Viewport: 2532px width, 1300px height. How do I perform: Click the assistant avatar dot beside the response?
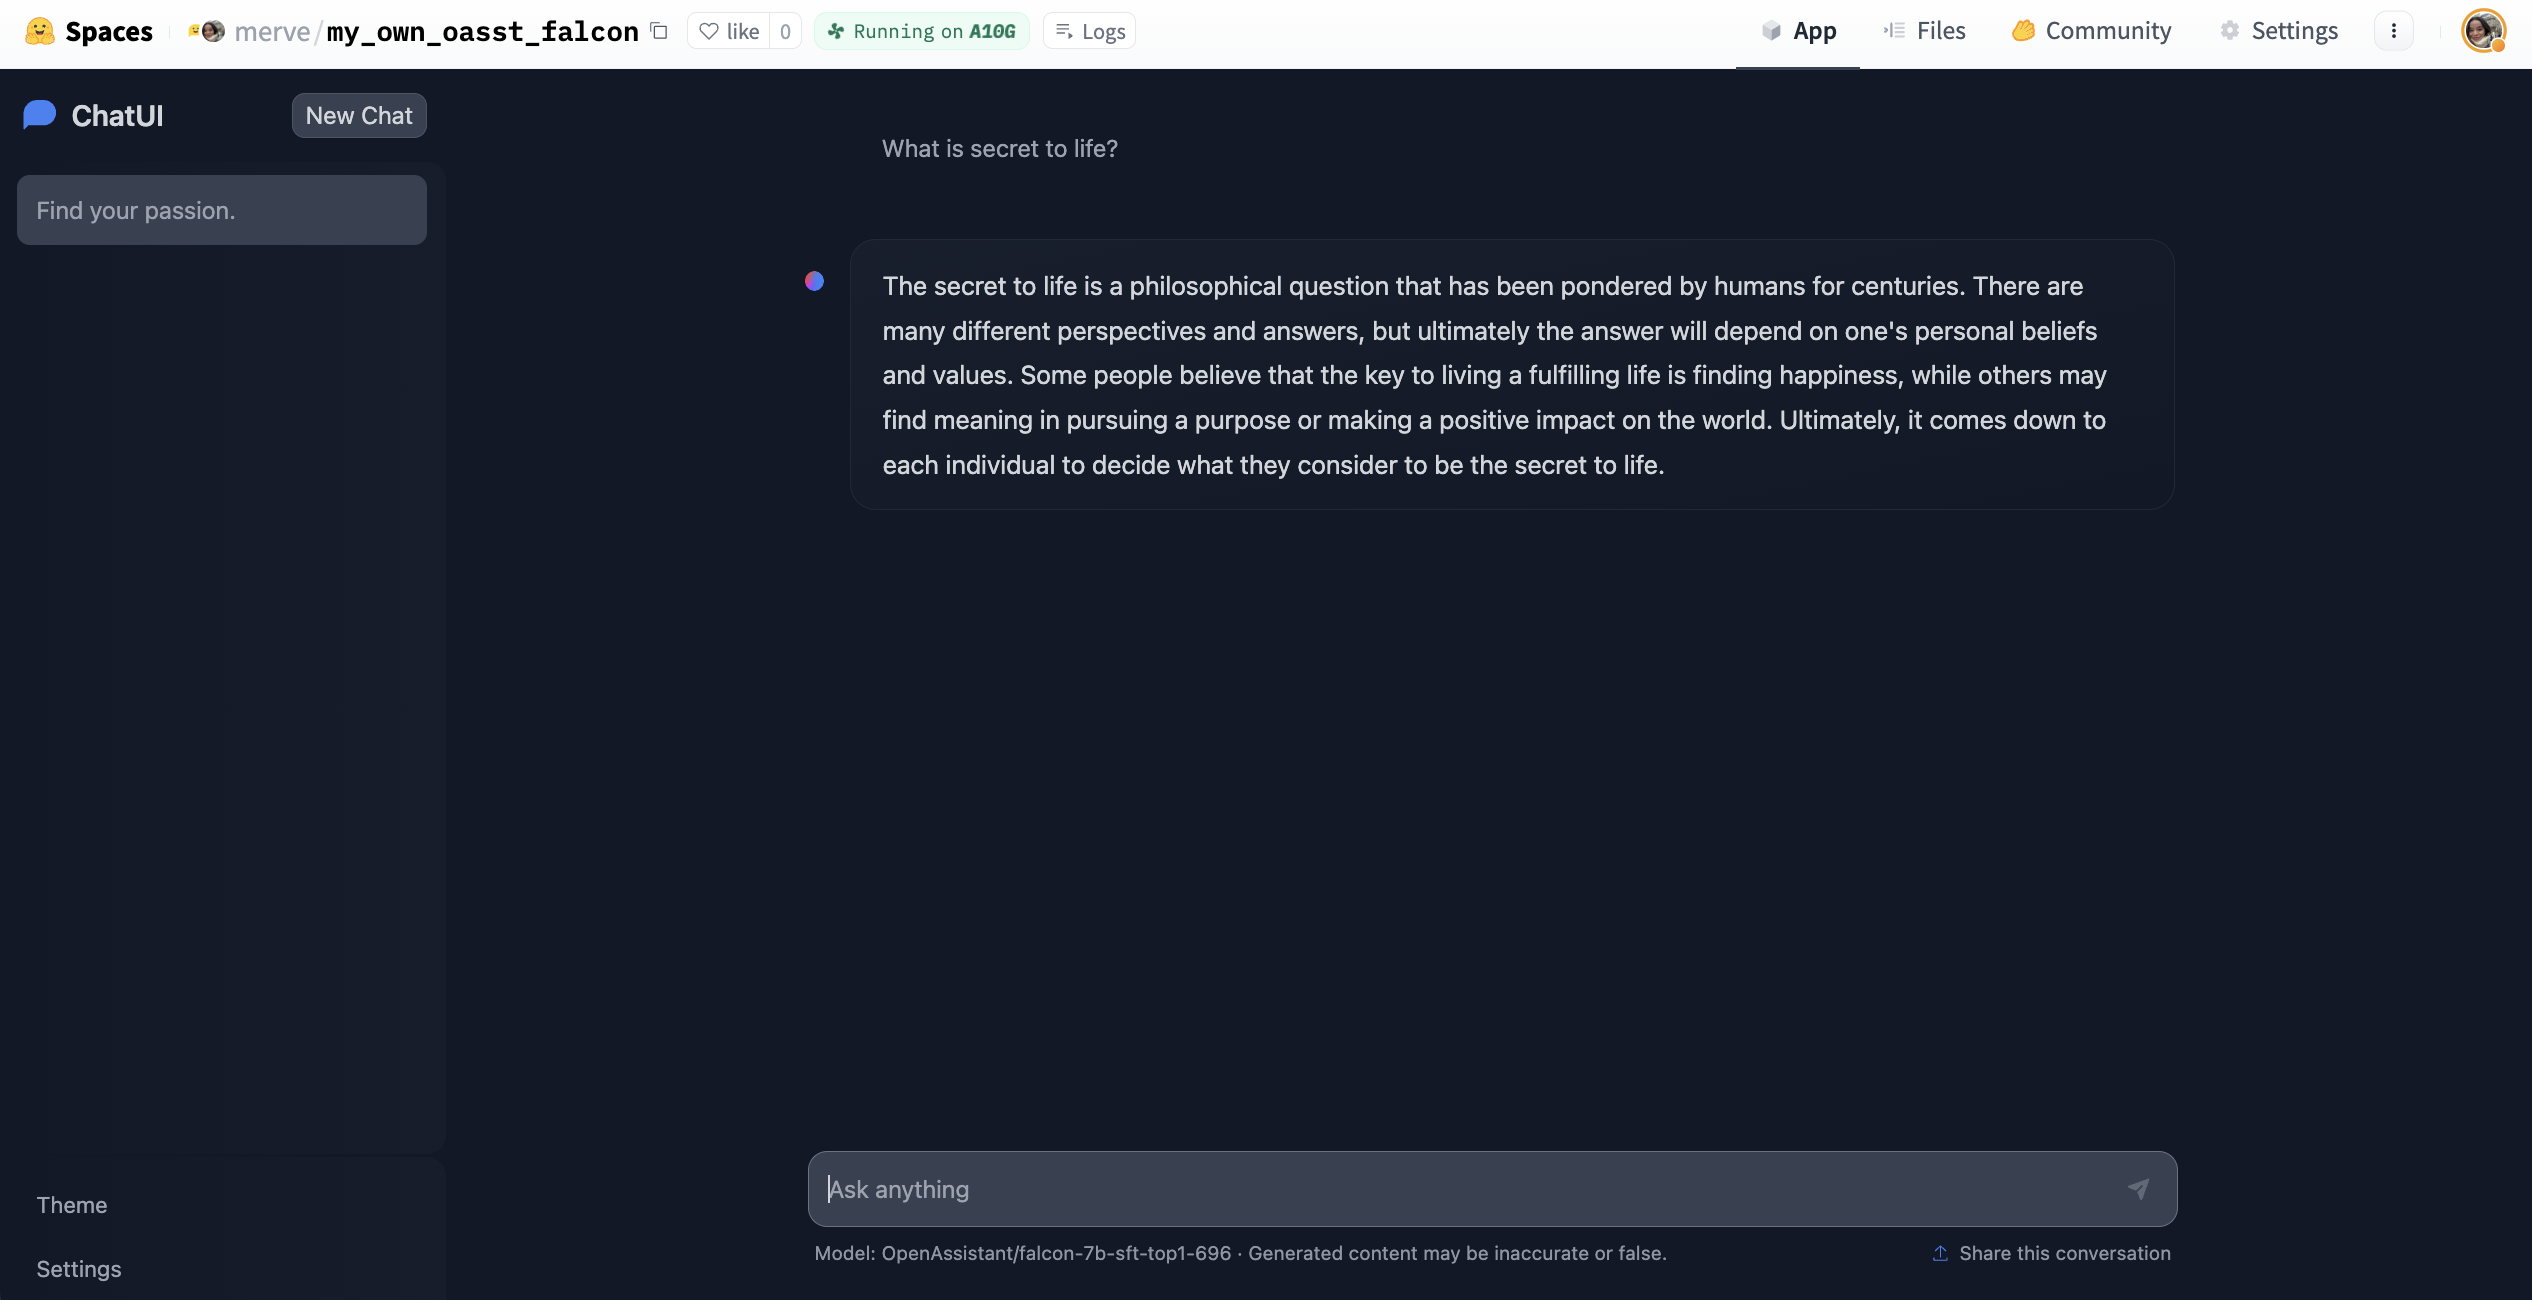coord(815,282)
